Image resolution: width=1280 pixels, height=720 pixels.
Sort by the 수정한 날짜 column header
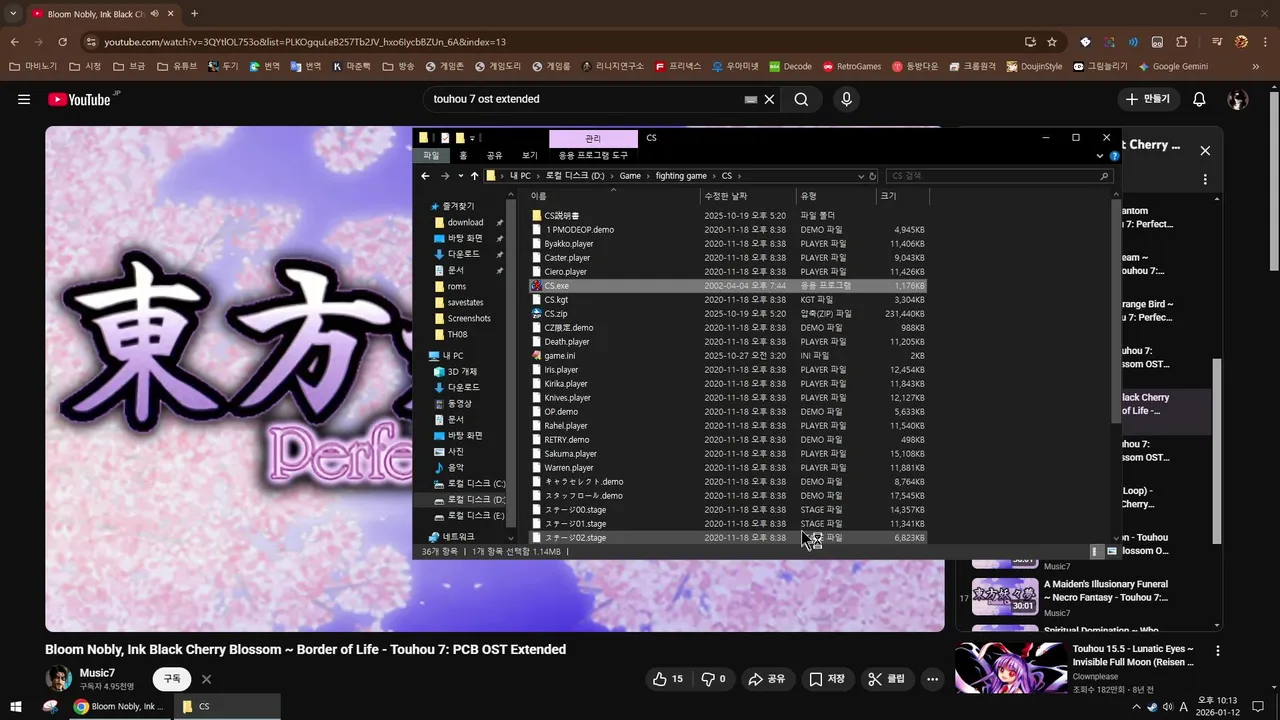748,196
